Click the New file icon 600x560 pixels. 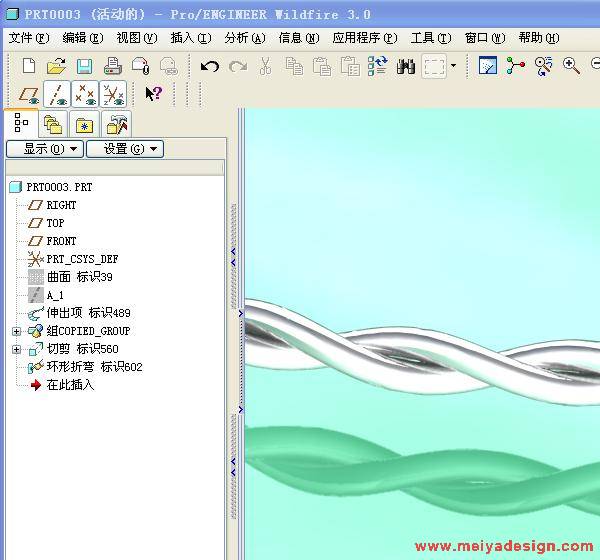(28, 66)
